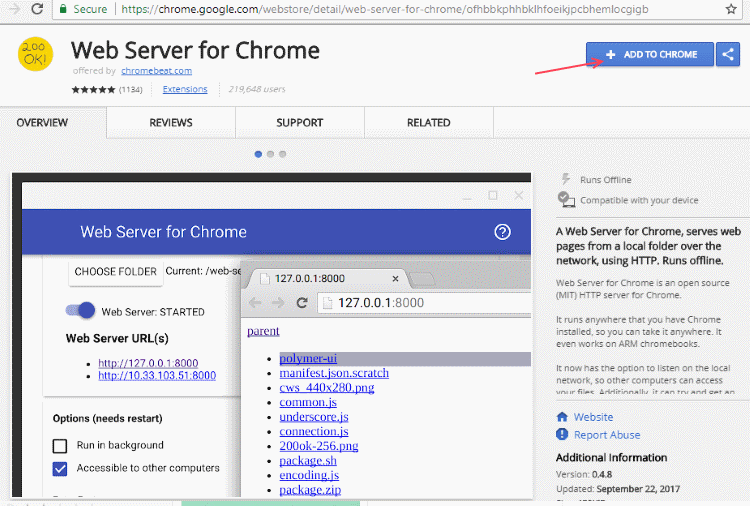
Task: Click the inner browser address 127.0.0.1:8000
Action: [381, 303]
